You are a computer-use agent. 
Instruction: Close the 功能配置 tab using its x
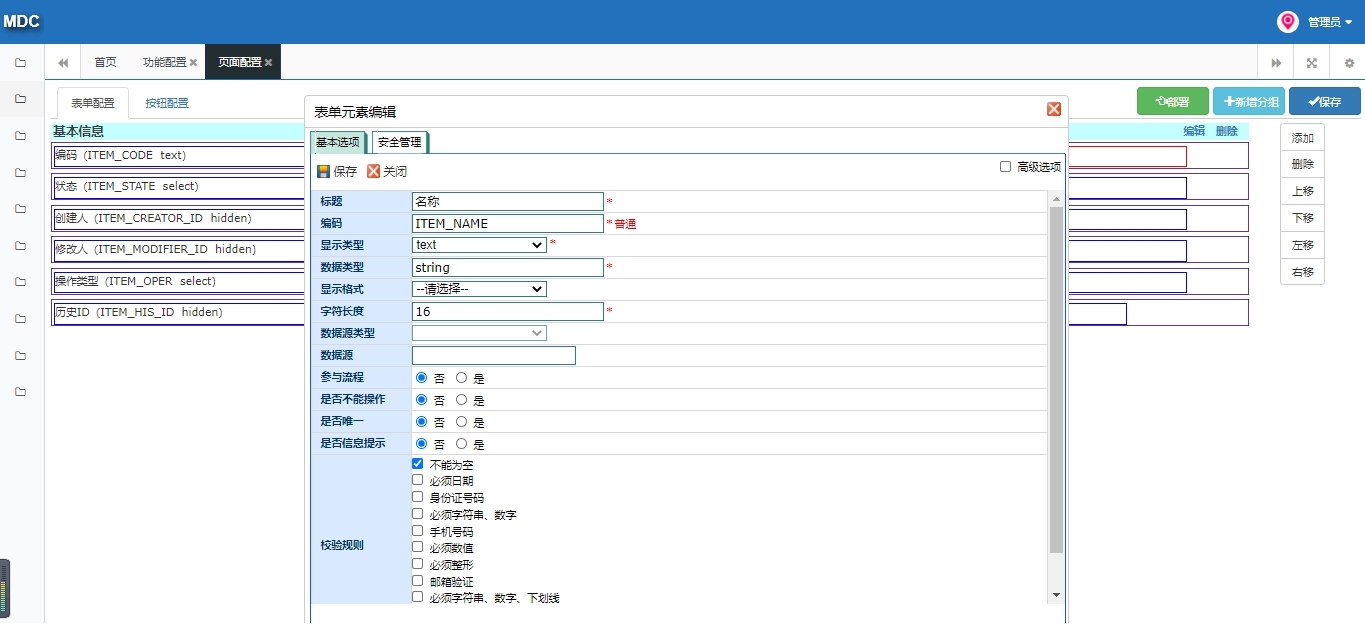(194, 62)
